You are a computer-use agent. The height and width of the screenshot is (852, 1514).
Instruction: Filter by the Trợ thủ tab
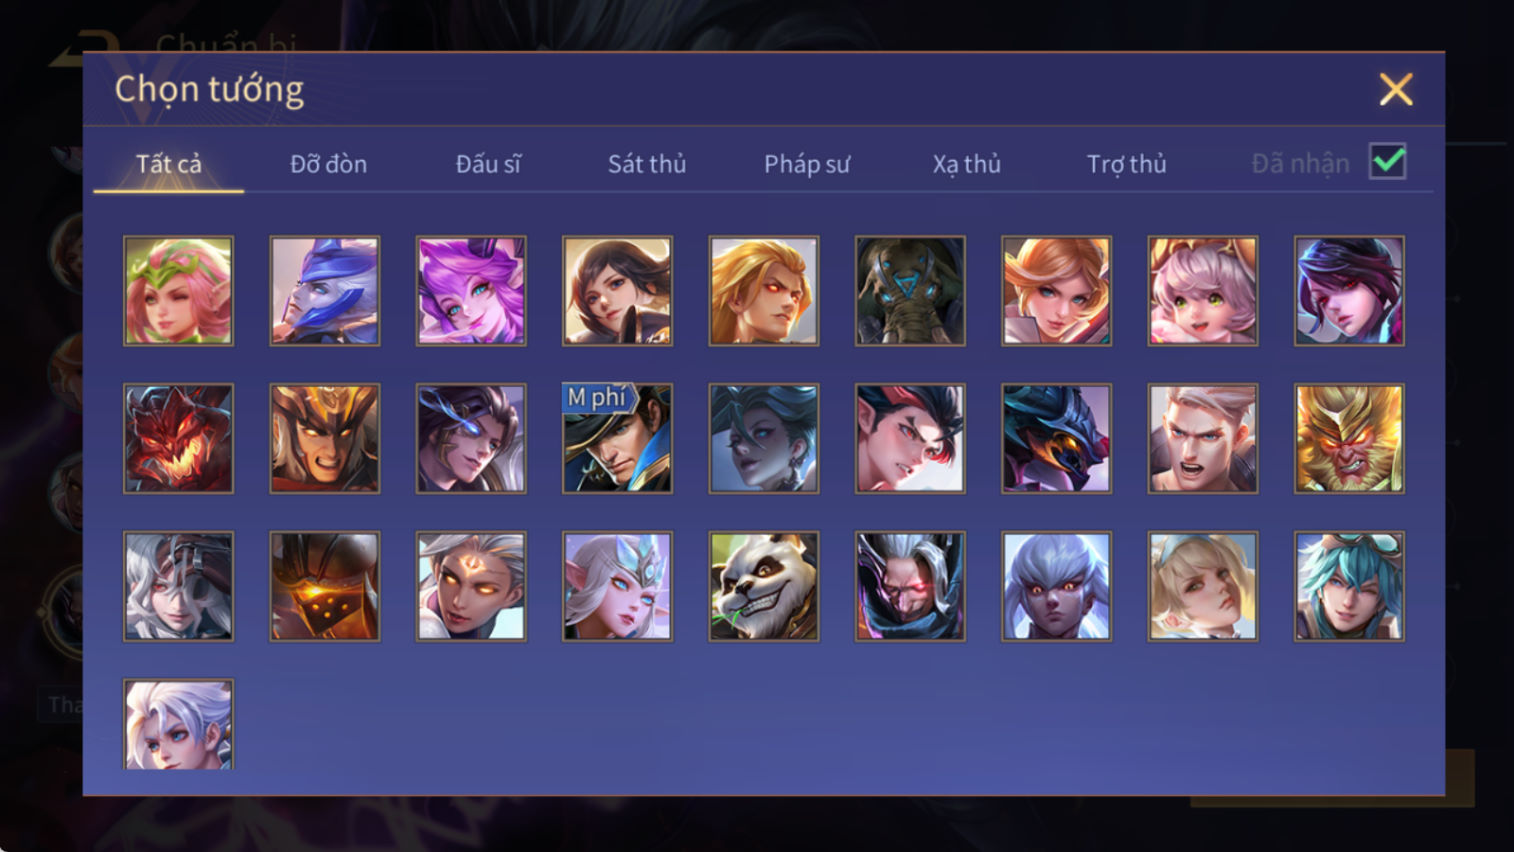[1126, 164]
